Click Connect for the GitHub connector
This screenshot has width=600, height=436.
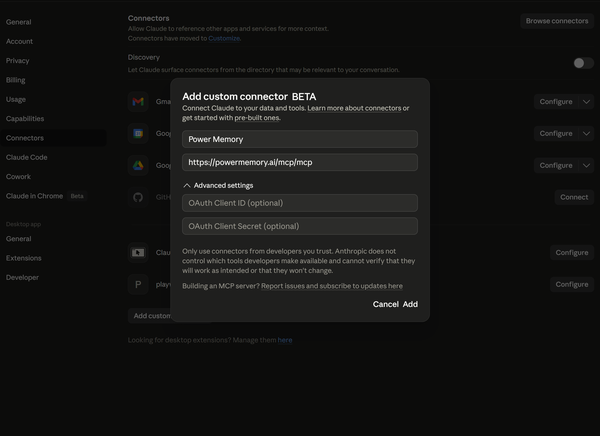[x=574, y=197]
